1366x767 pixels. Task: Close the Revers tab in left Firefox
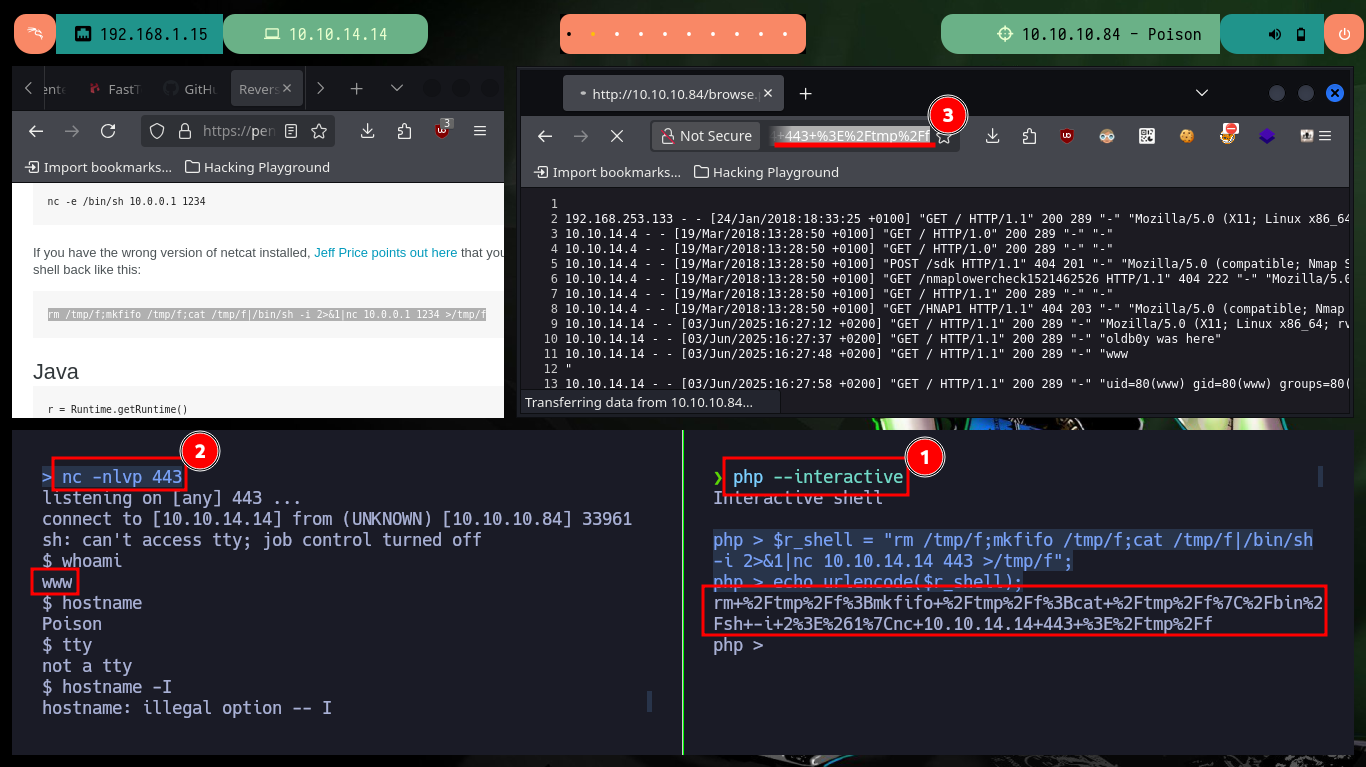click(x=289, y=89)
